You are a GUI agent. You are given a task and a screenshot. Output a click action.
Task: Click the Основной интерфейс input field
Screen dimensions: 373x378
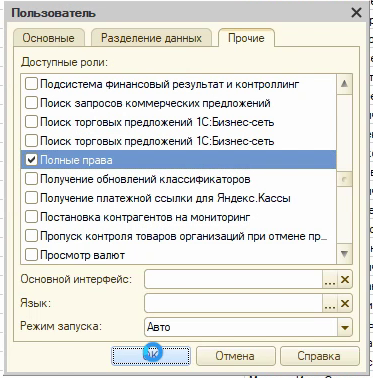tap(233, 279)
